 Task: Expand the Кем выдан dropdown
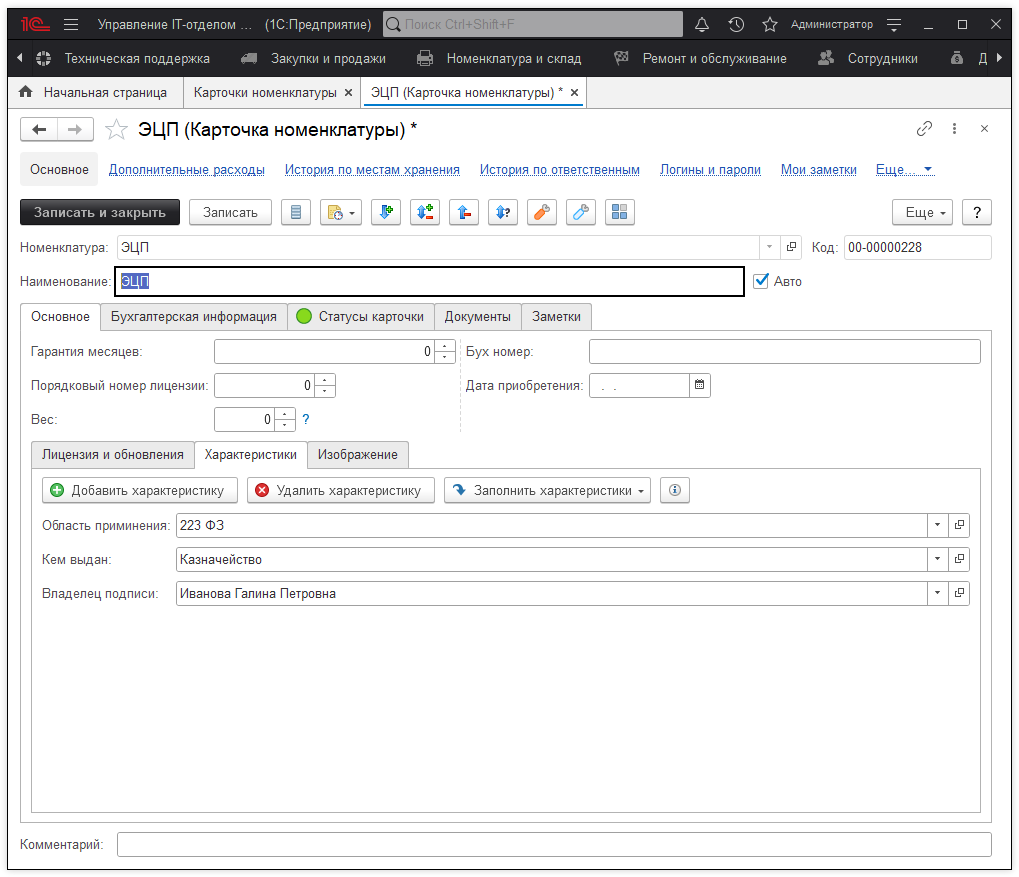(937, 559)
